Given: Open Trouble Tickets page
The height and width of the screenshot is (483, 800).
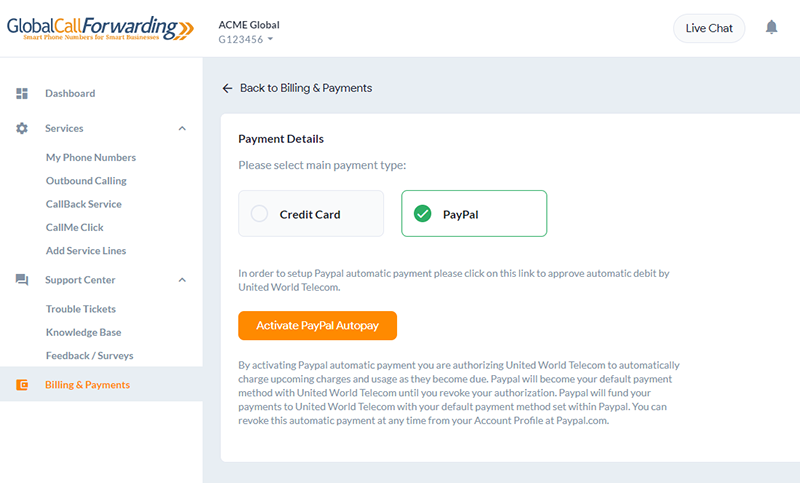Looking at the screenshot, I should pyautogui.click(x=81, y=309).
